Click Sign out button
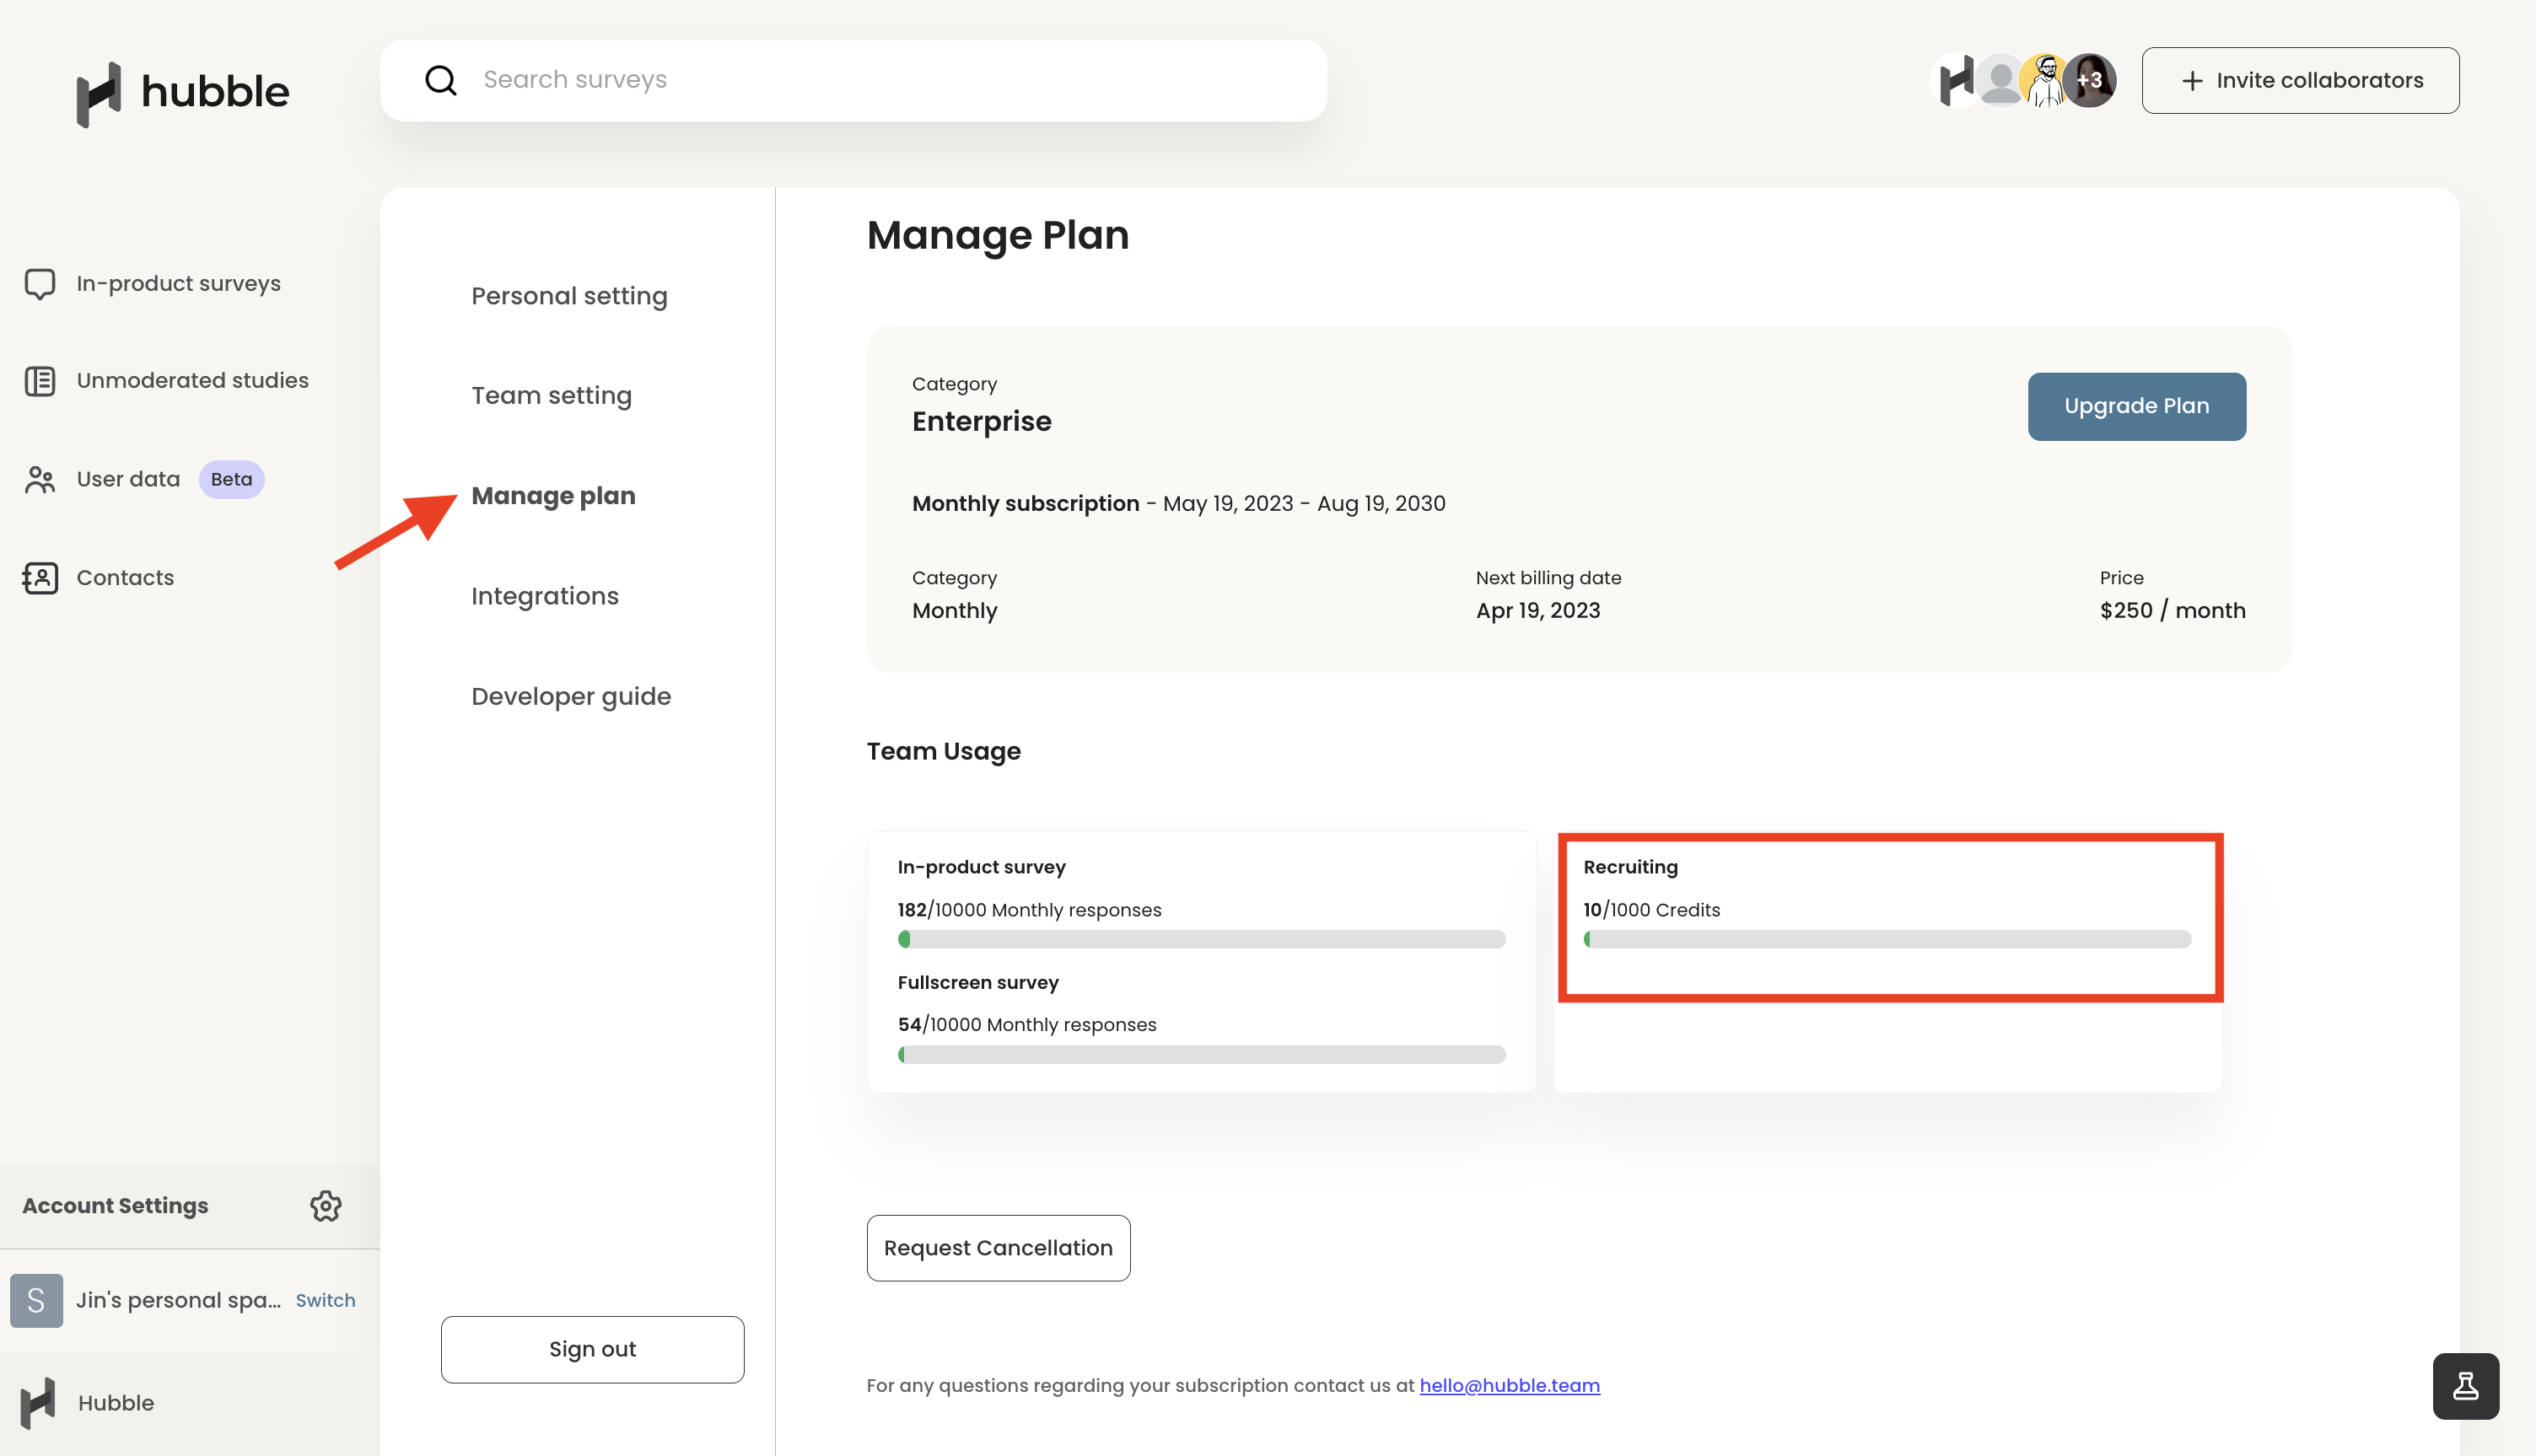 [592, 1349]
